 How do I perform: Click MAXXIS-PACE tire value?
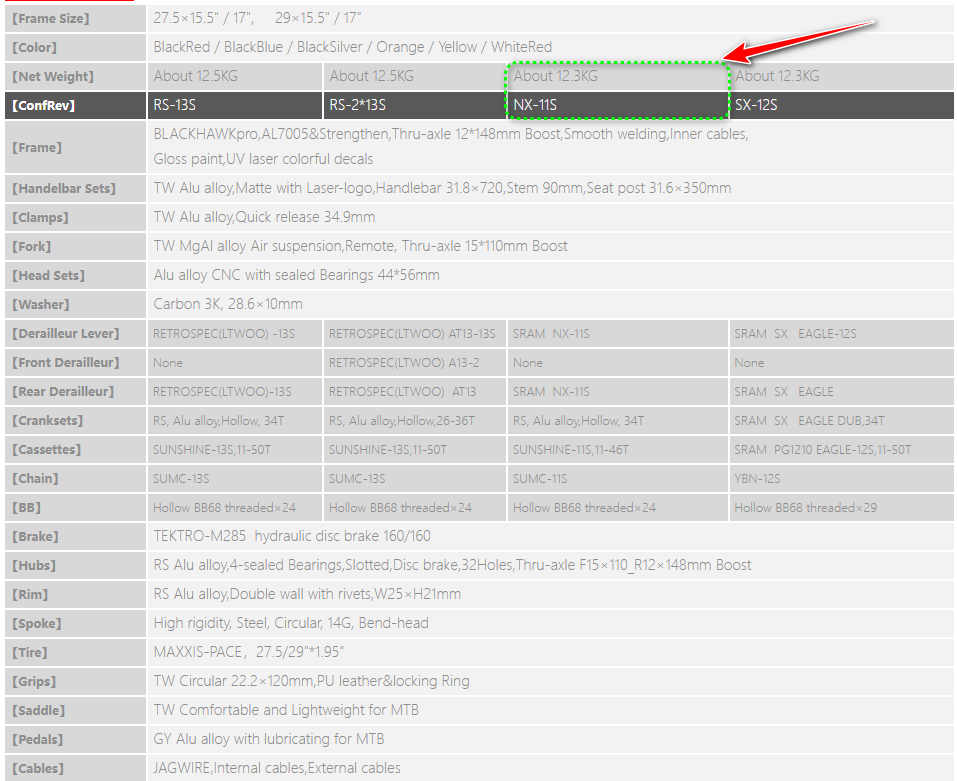pyautogui.click(x=249, y=652)
